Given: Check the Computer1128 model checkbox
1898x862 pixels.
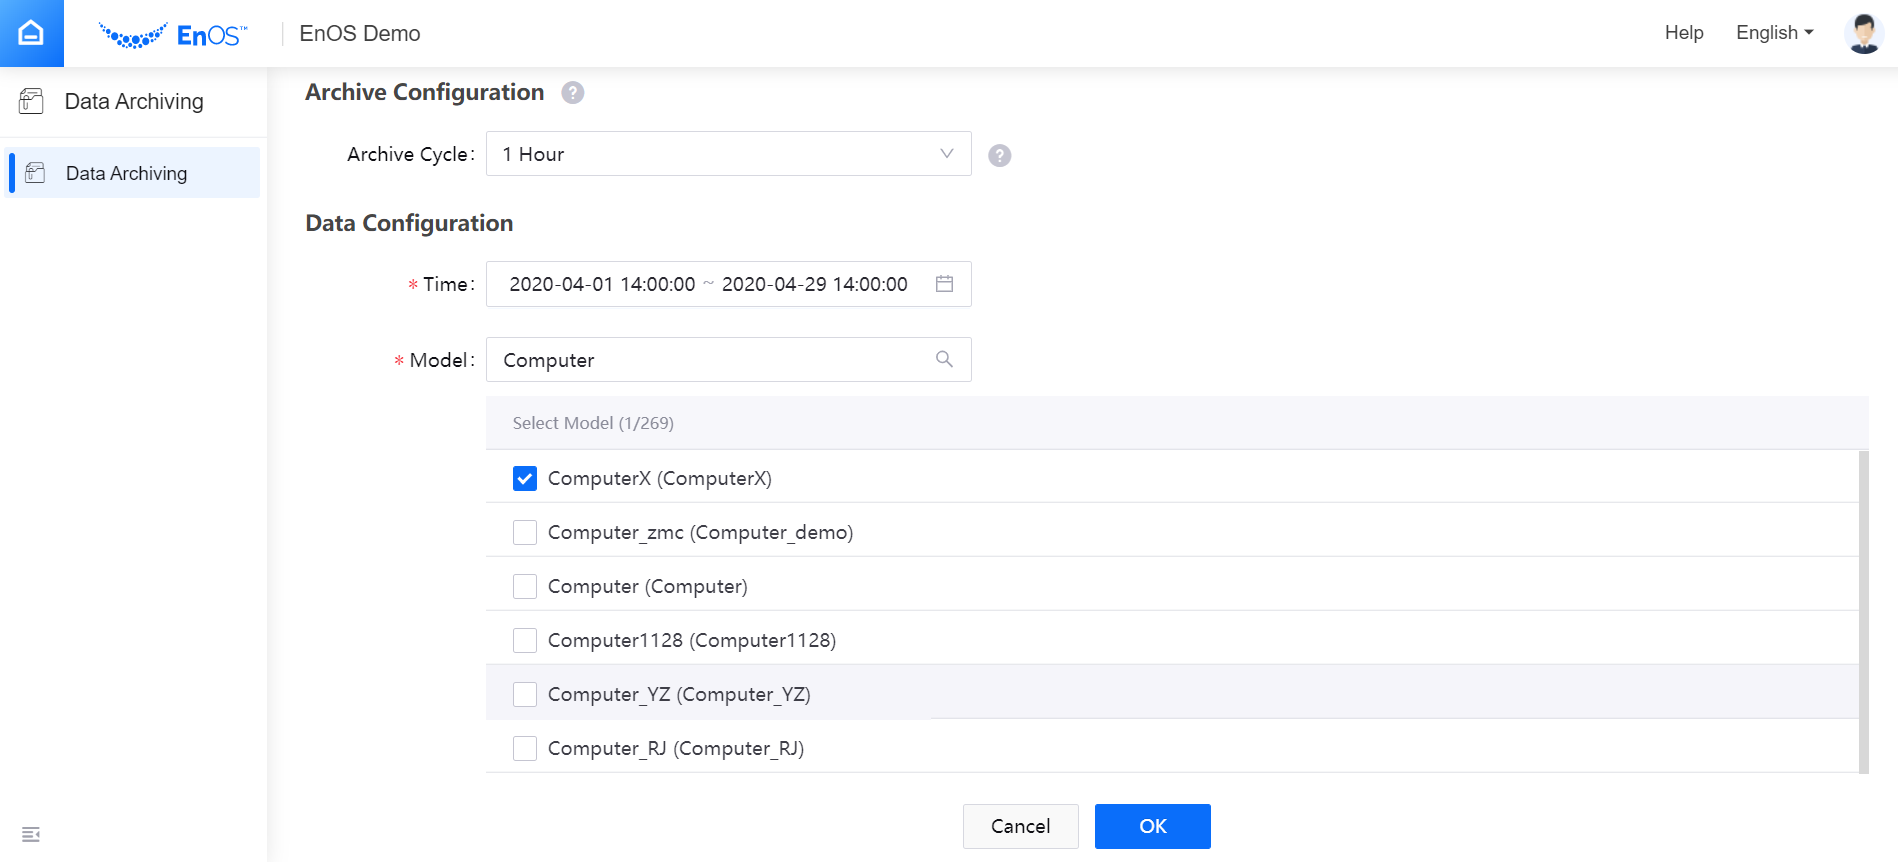Looking at the screenshot, I should point(525,640).
